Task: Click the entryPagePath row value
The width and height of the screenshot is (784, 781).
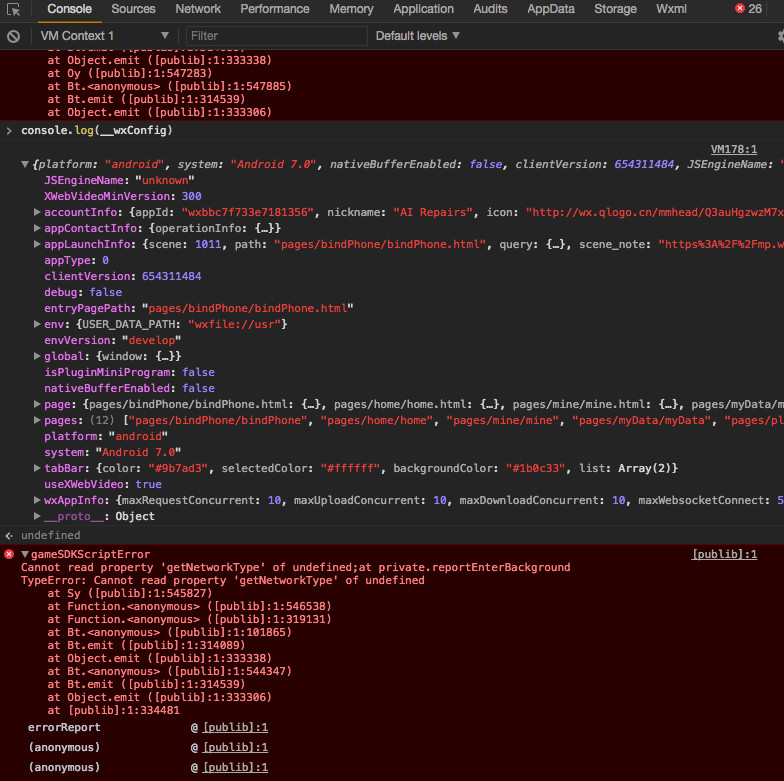Action: (248, 308)
